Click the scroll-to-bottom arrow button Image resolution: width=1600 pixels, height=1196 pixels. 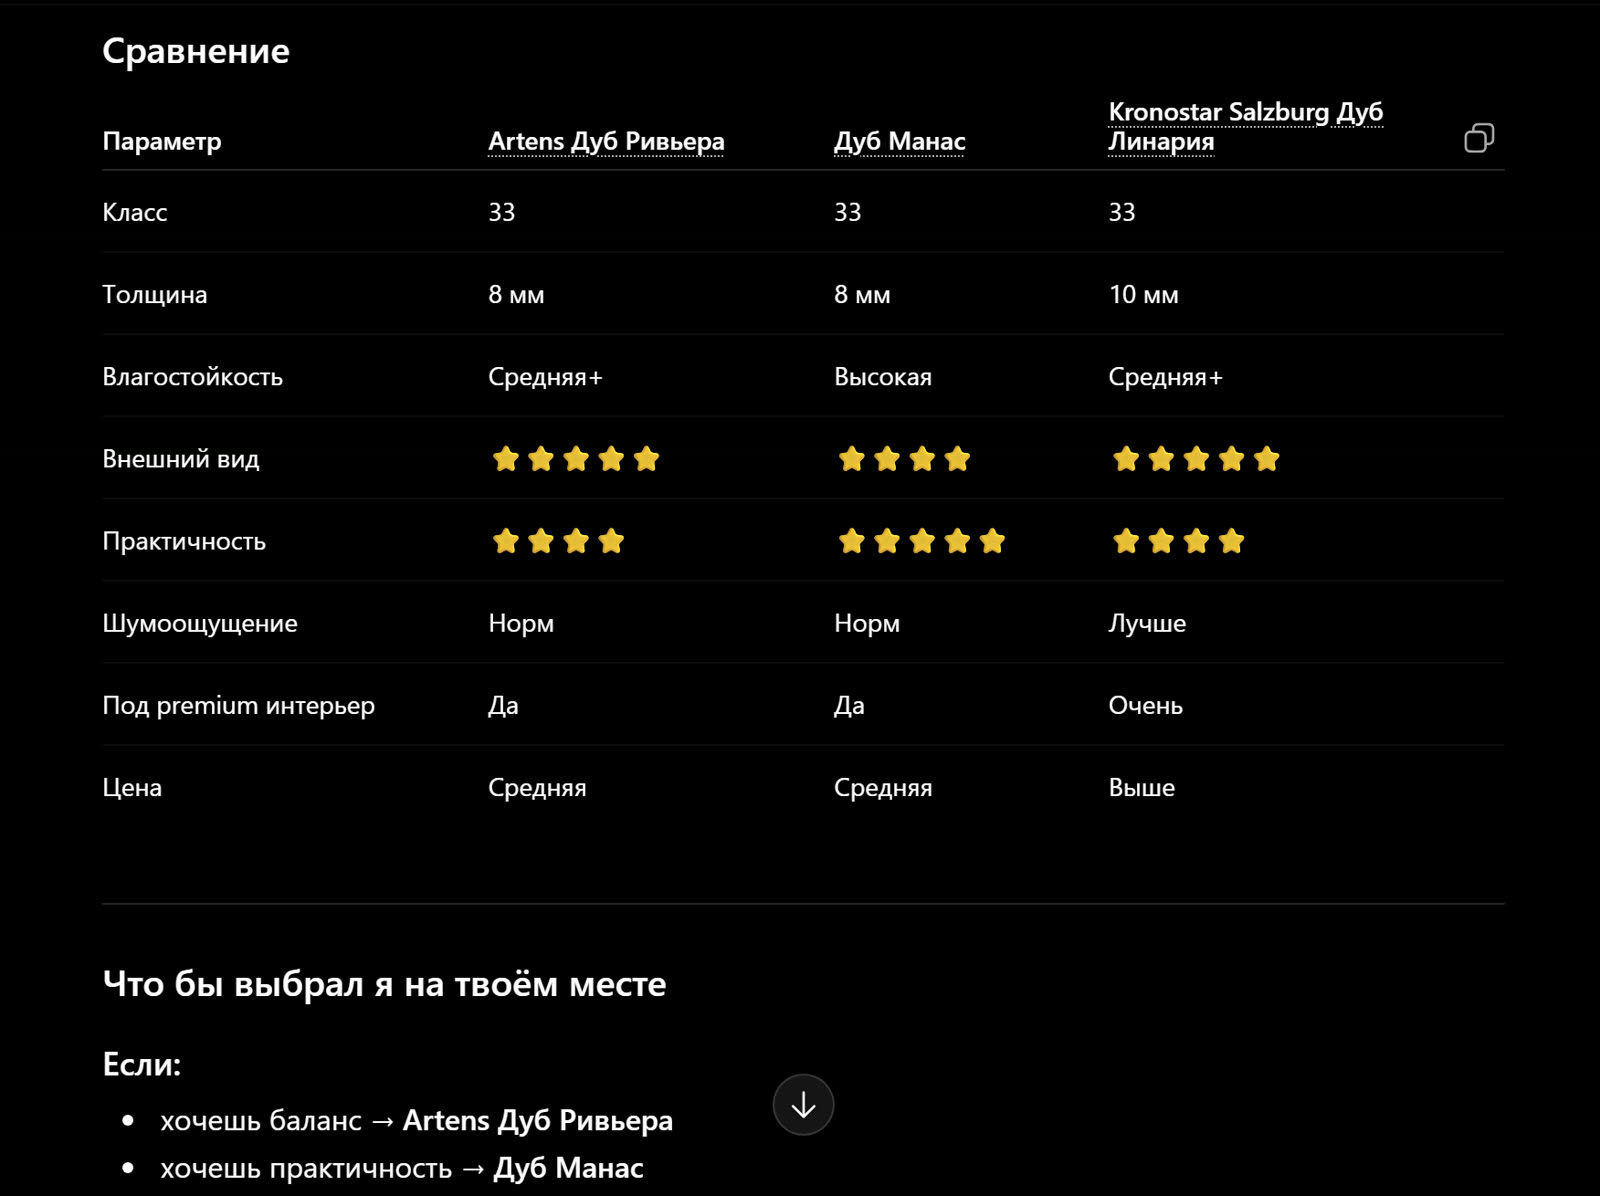click(803, 1105)
